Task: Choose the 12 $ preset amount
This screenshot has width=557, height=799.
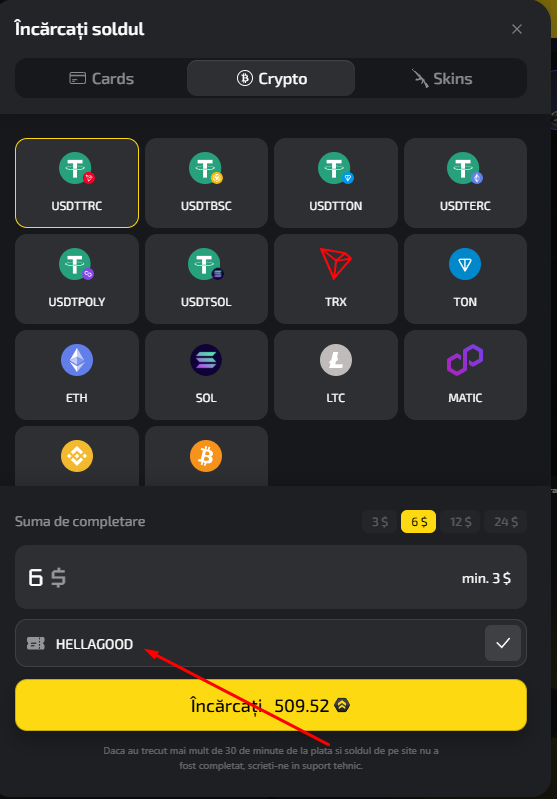Action: point(461,522)
